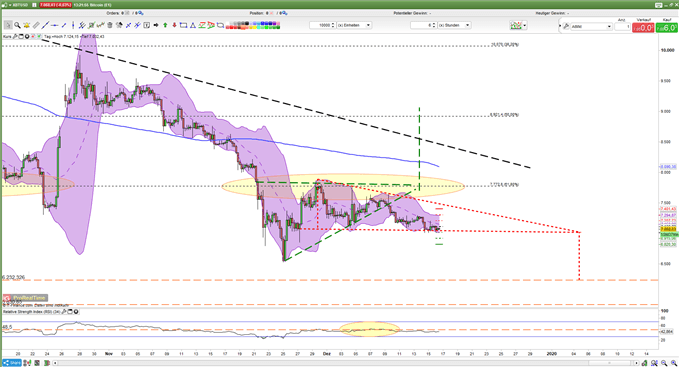
Task: Activate the magnifier zoom tool
Action: (x=17, y=25)
